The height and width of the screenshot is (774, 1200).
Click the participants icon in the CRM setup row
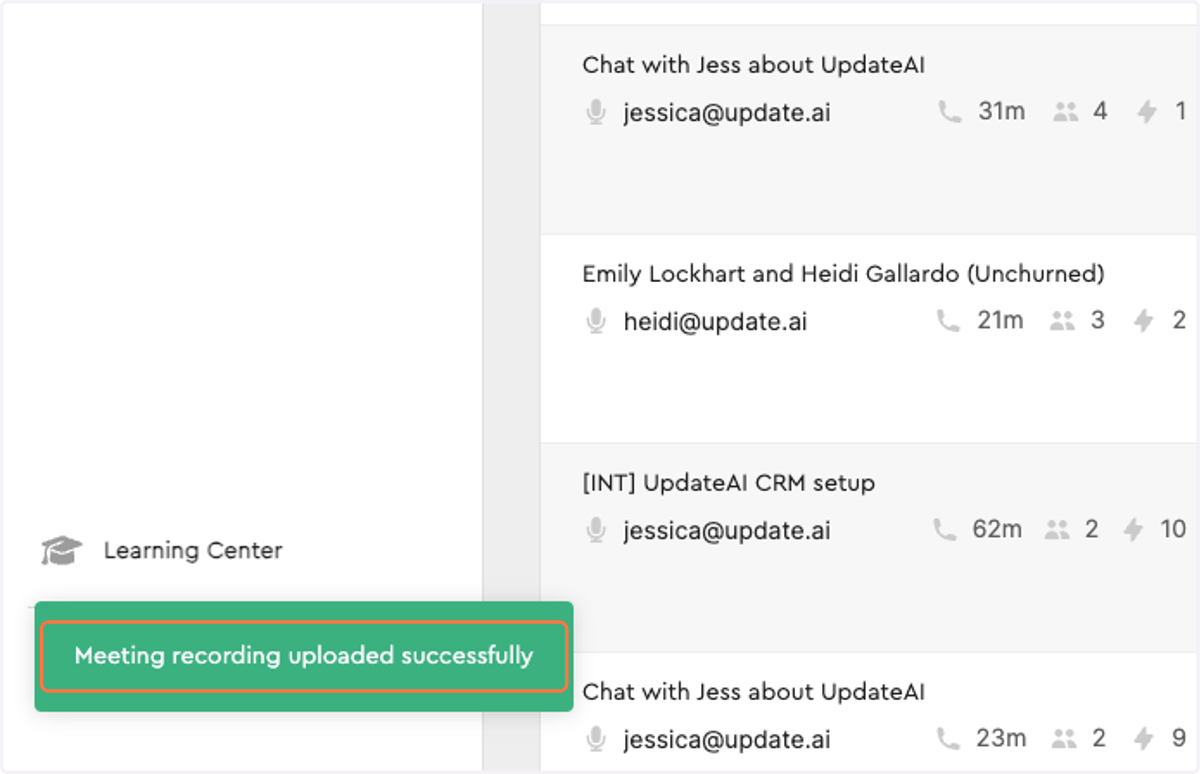click(1058, 530)
